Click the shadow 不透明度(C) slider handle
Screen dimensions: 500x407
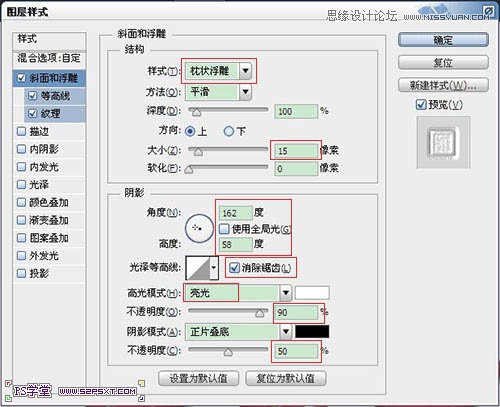[228, 352]
